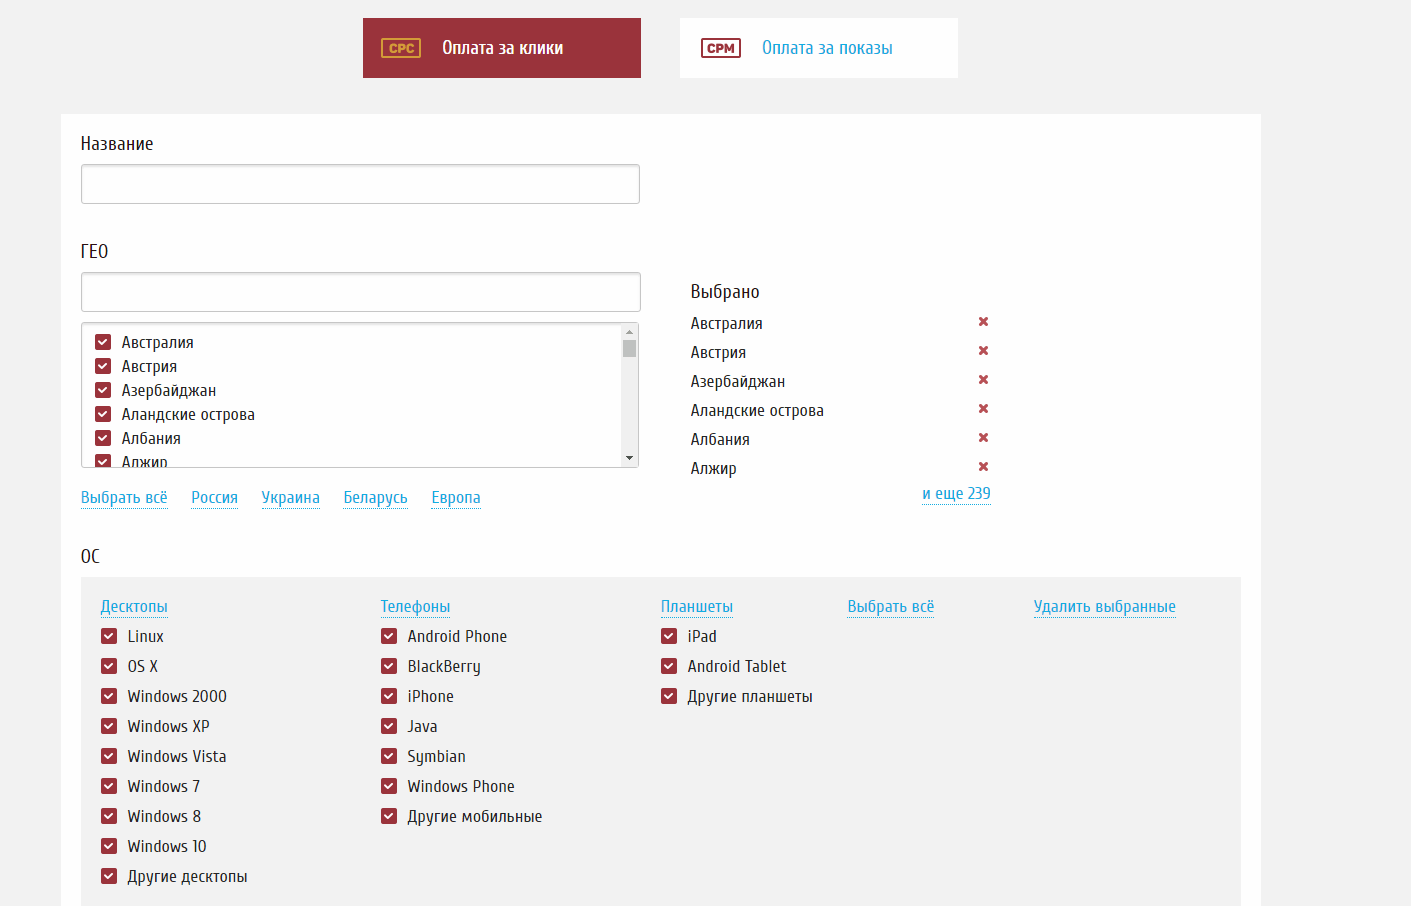Remove Австралия from the selected list
This screenshot has width=1411, height=906.
point(983,322)
